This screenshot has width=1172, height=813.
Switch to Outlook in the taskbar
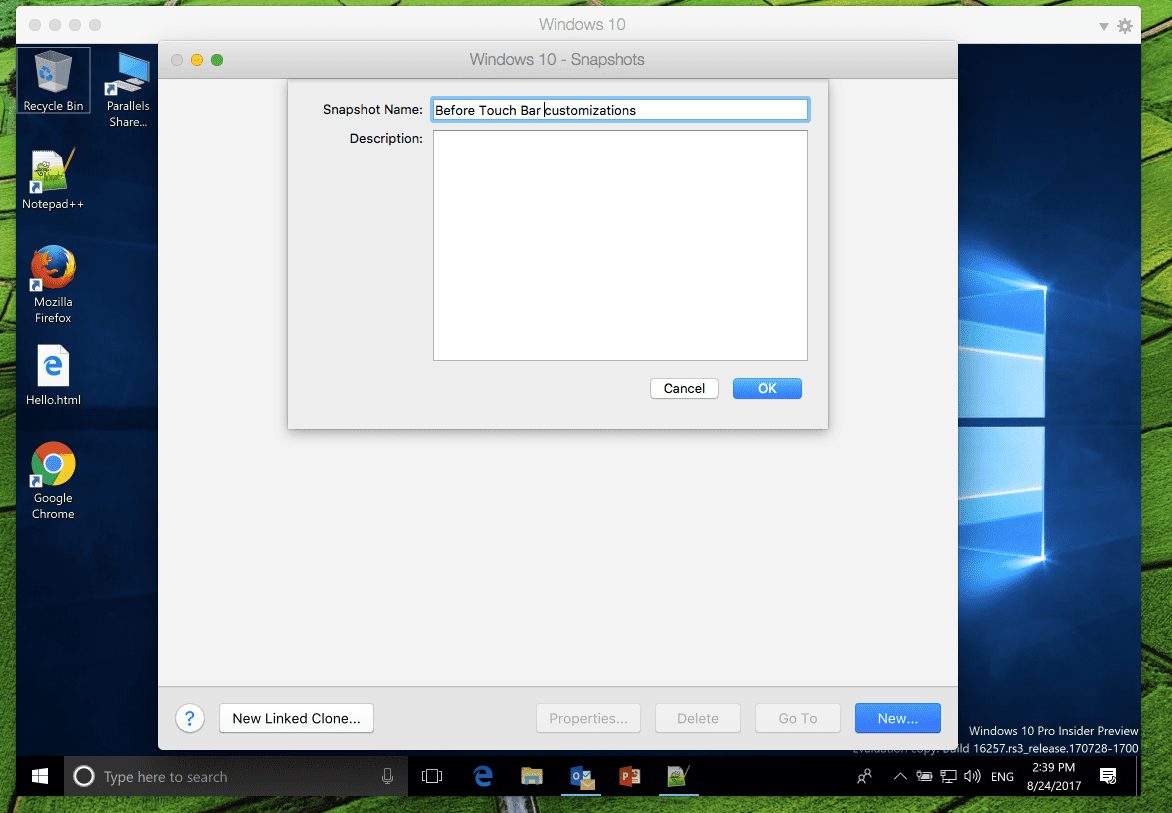[x=582, y=776]
